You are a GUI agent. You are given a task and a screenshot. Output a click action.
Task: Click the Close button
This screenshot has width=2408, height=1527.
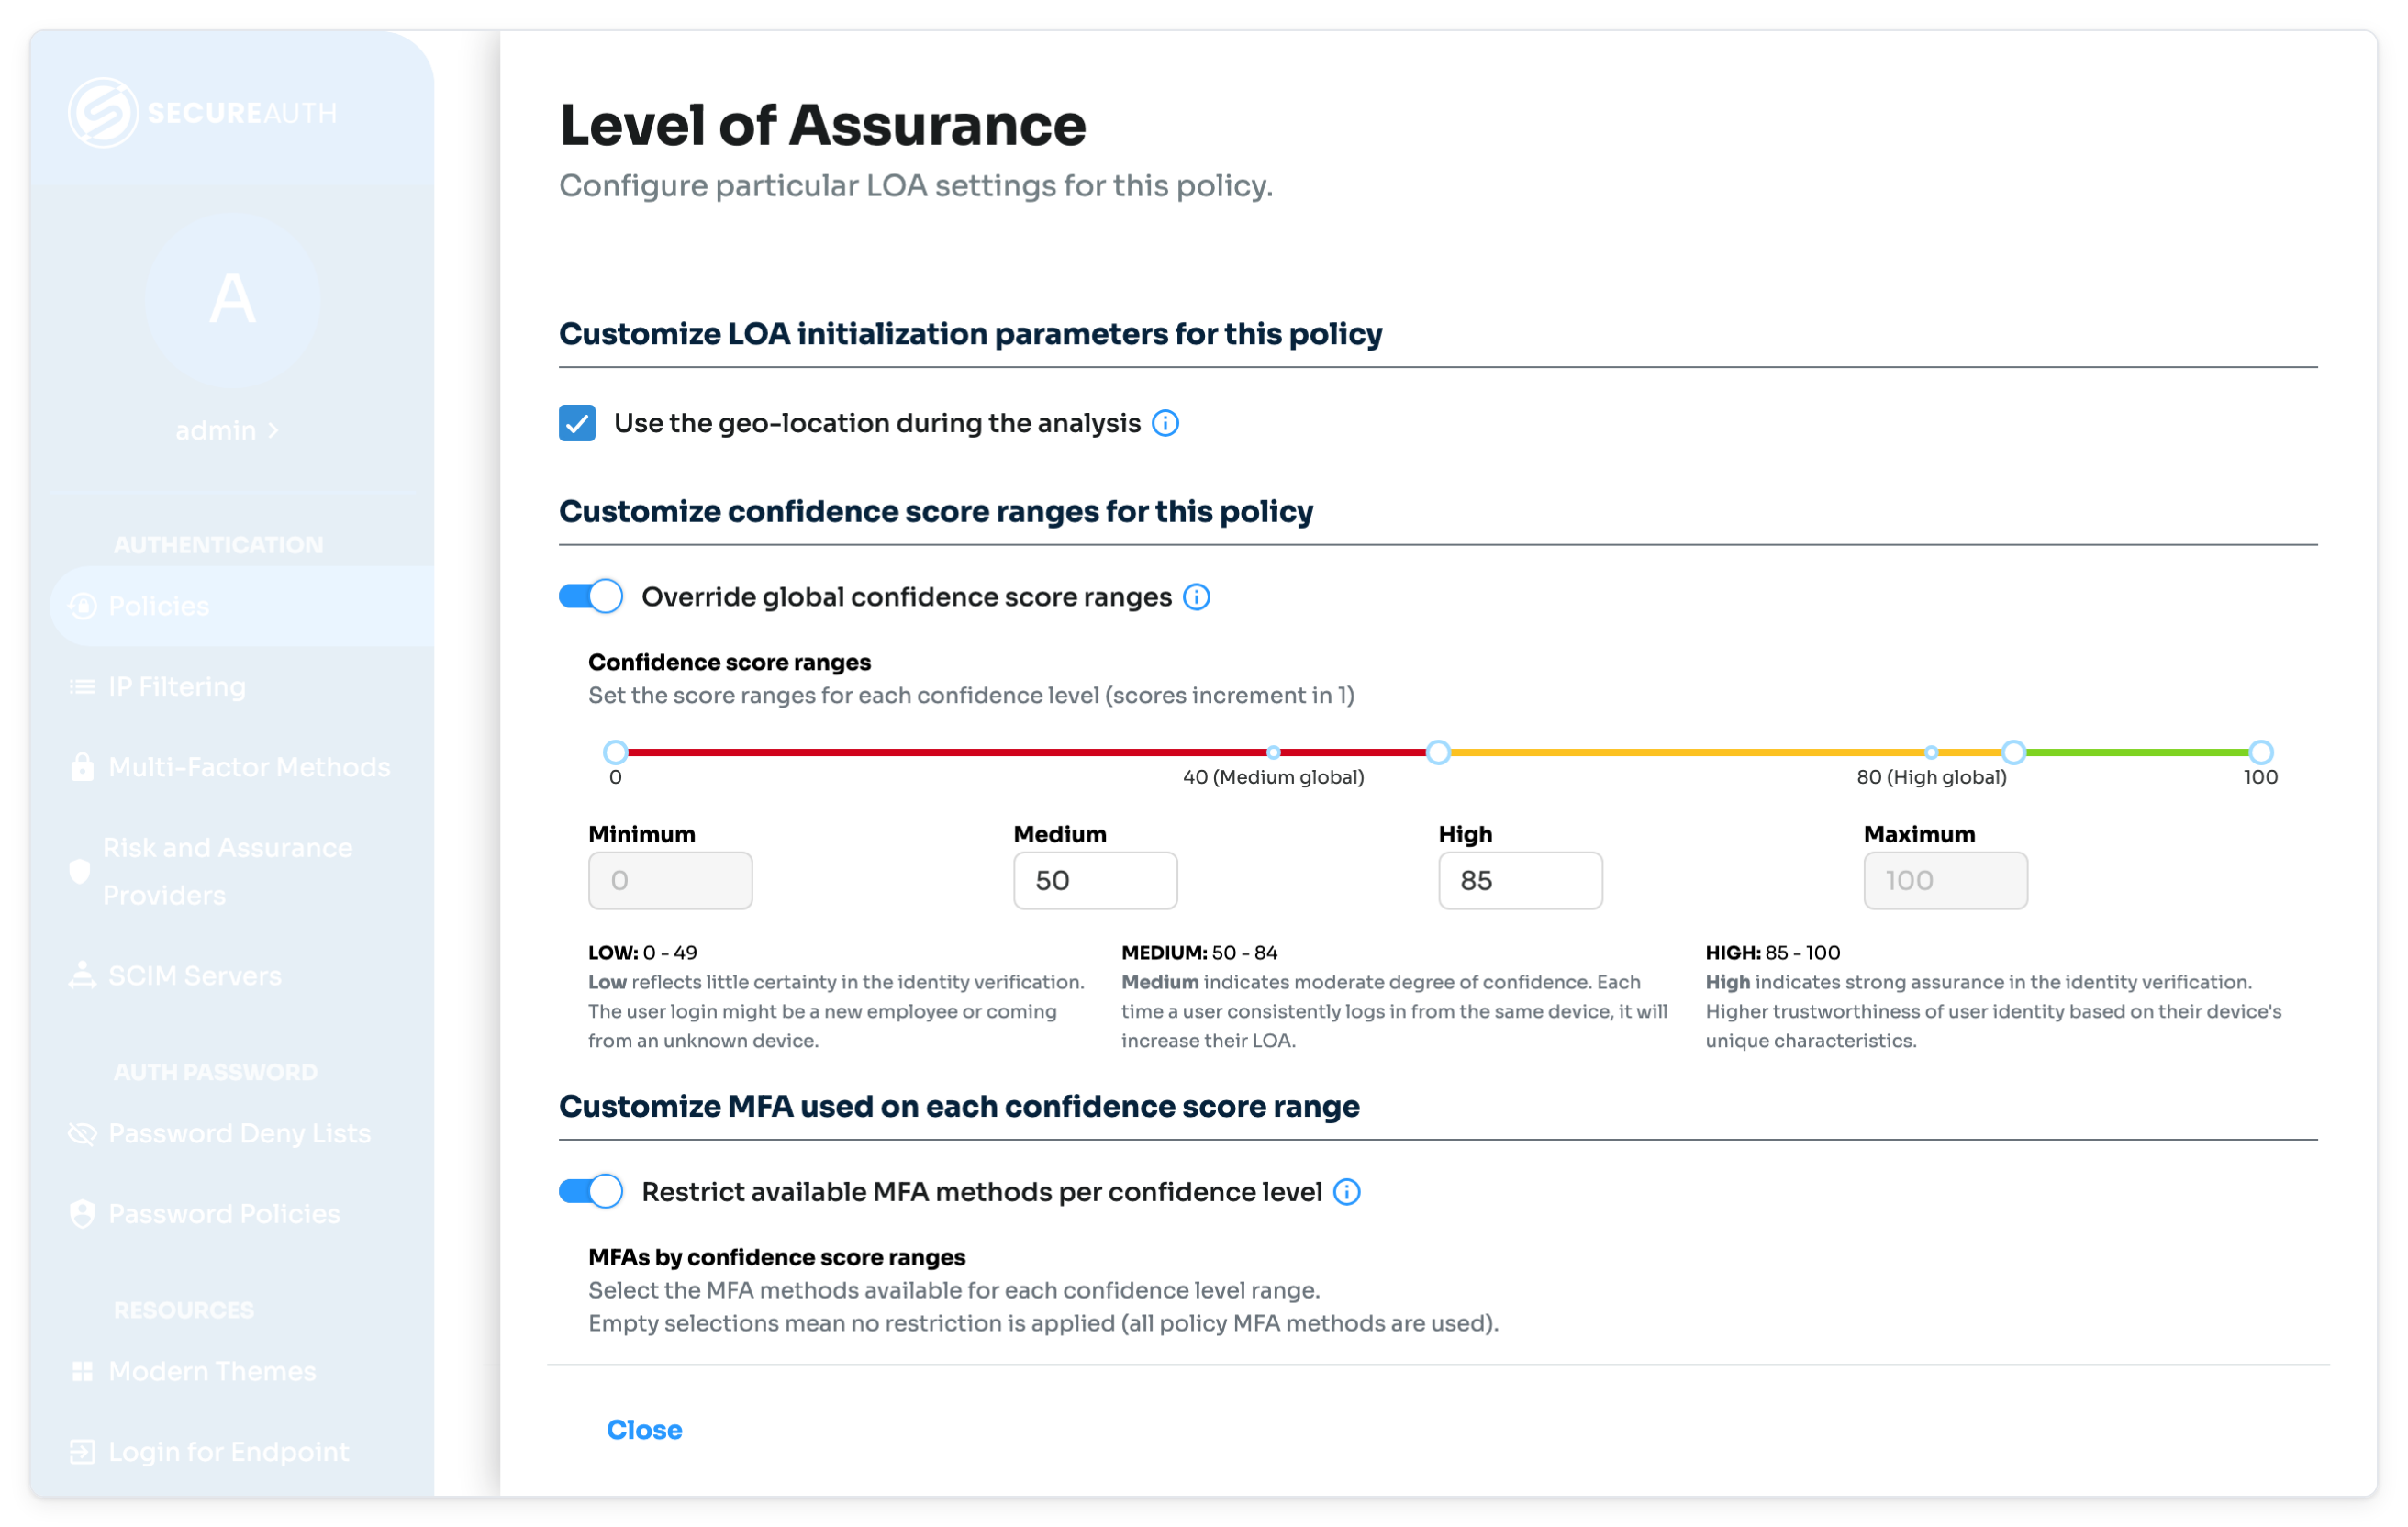click(644, 1430)
